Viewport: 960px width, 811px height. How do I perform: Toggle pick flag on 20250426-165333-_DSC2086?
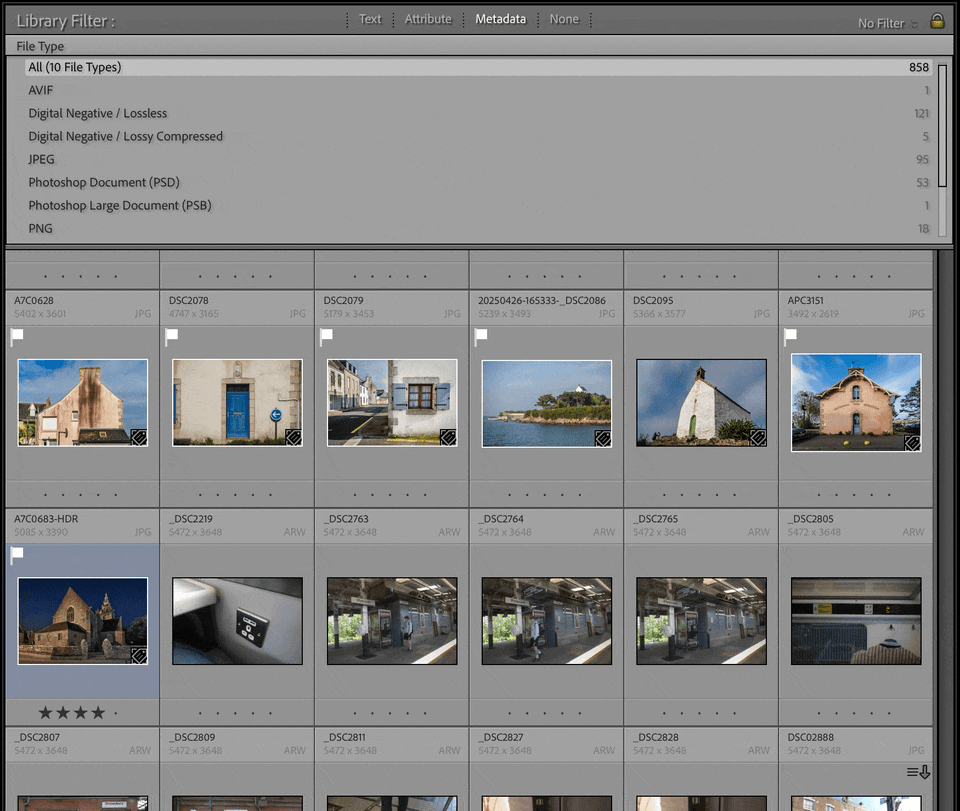(x=481, y=335)
